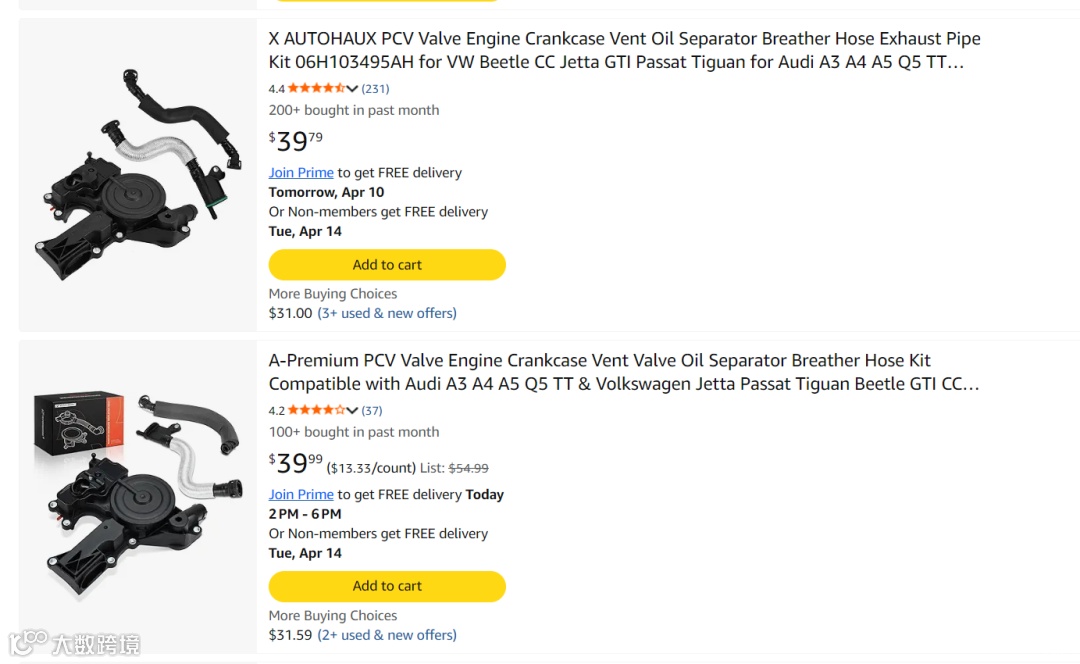Click Join Prime link above Tomorrow, Apr 10
Image resolution: width=1080 pixels, height=664 pixels.
click(301, 172)
